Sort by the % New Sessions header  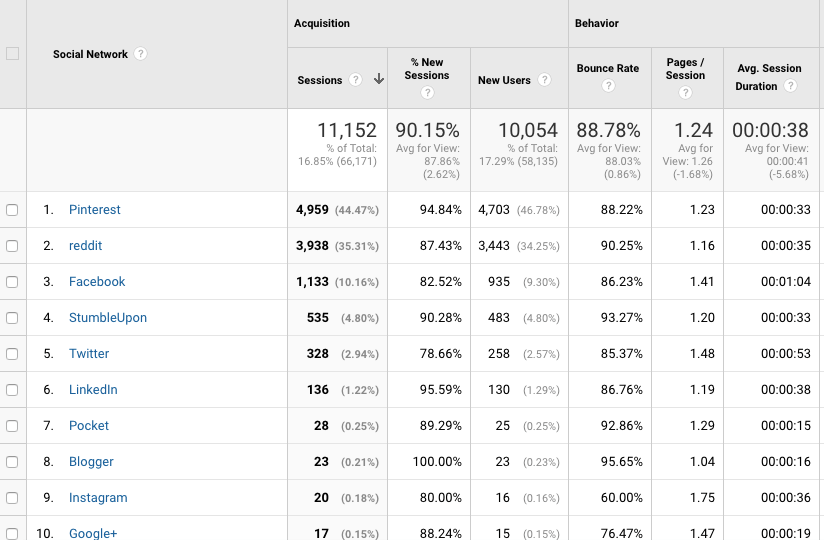[x=427, y=69]
